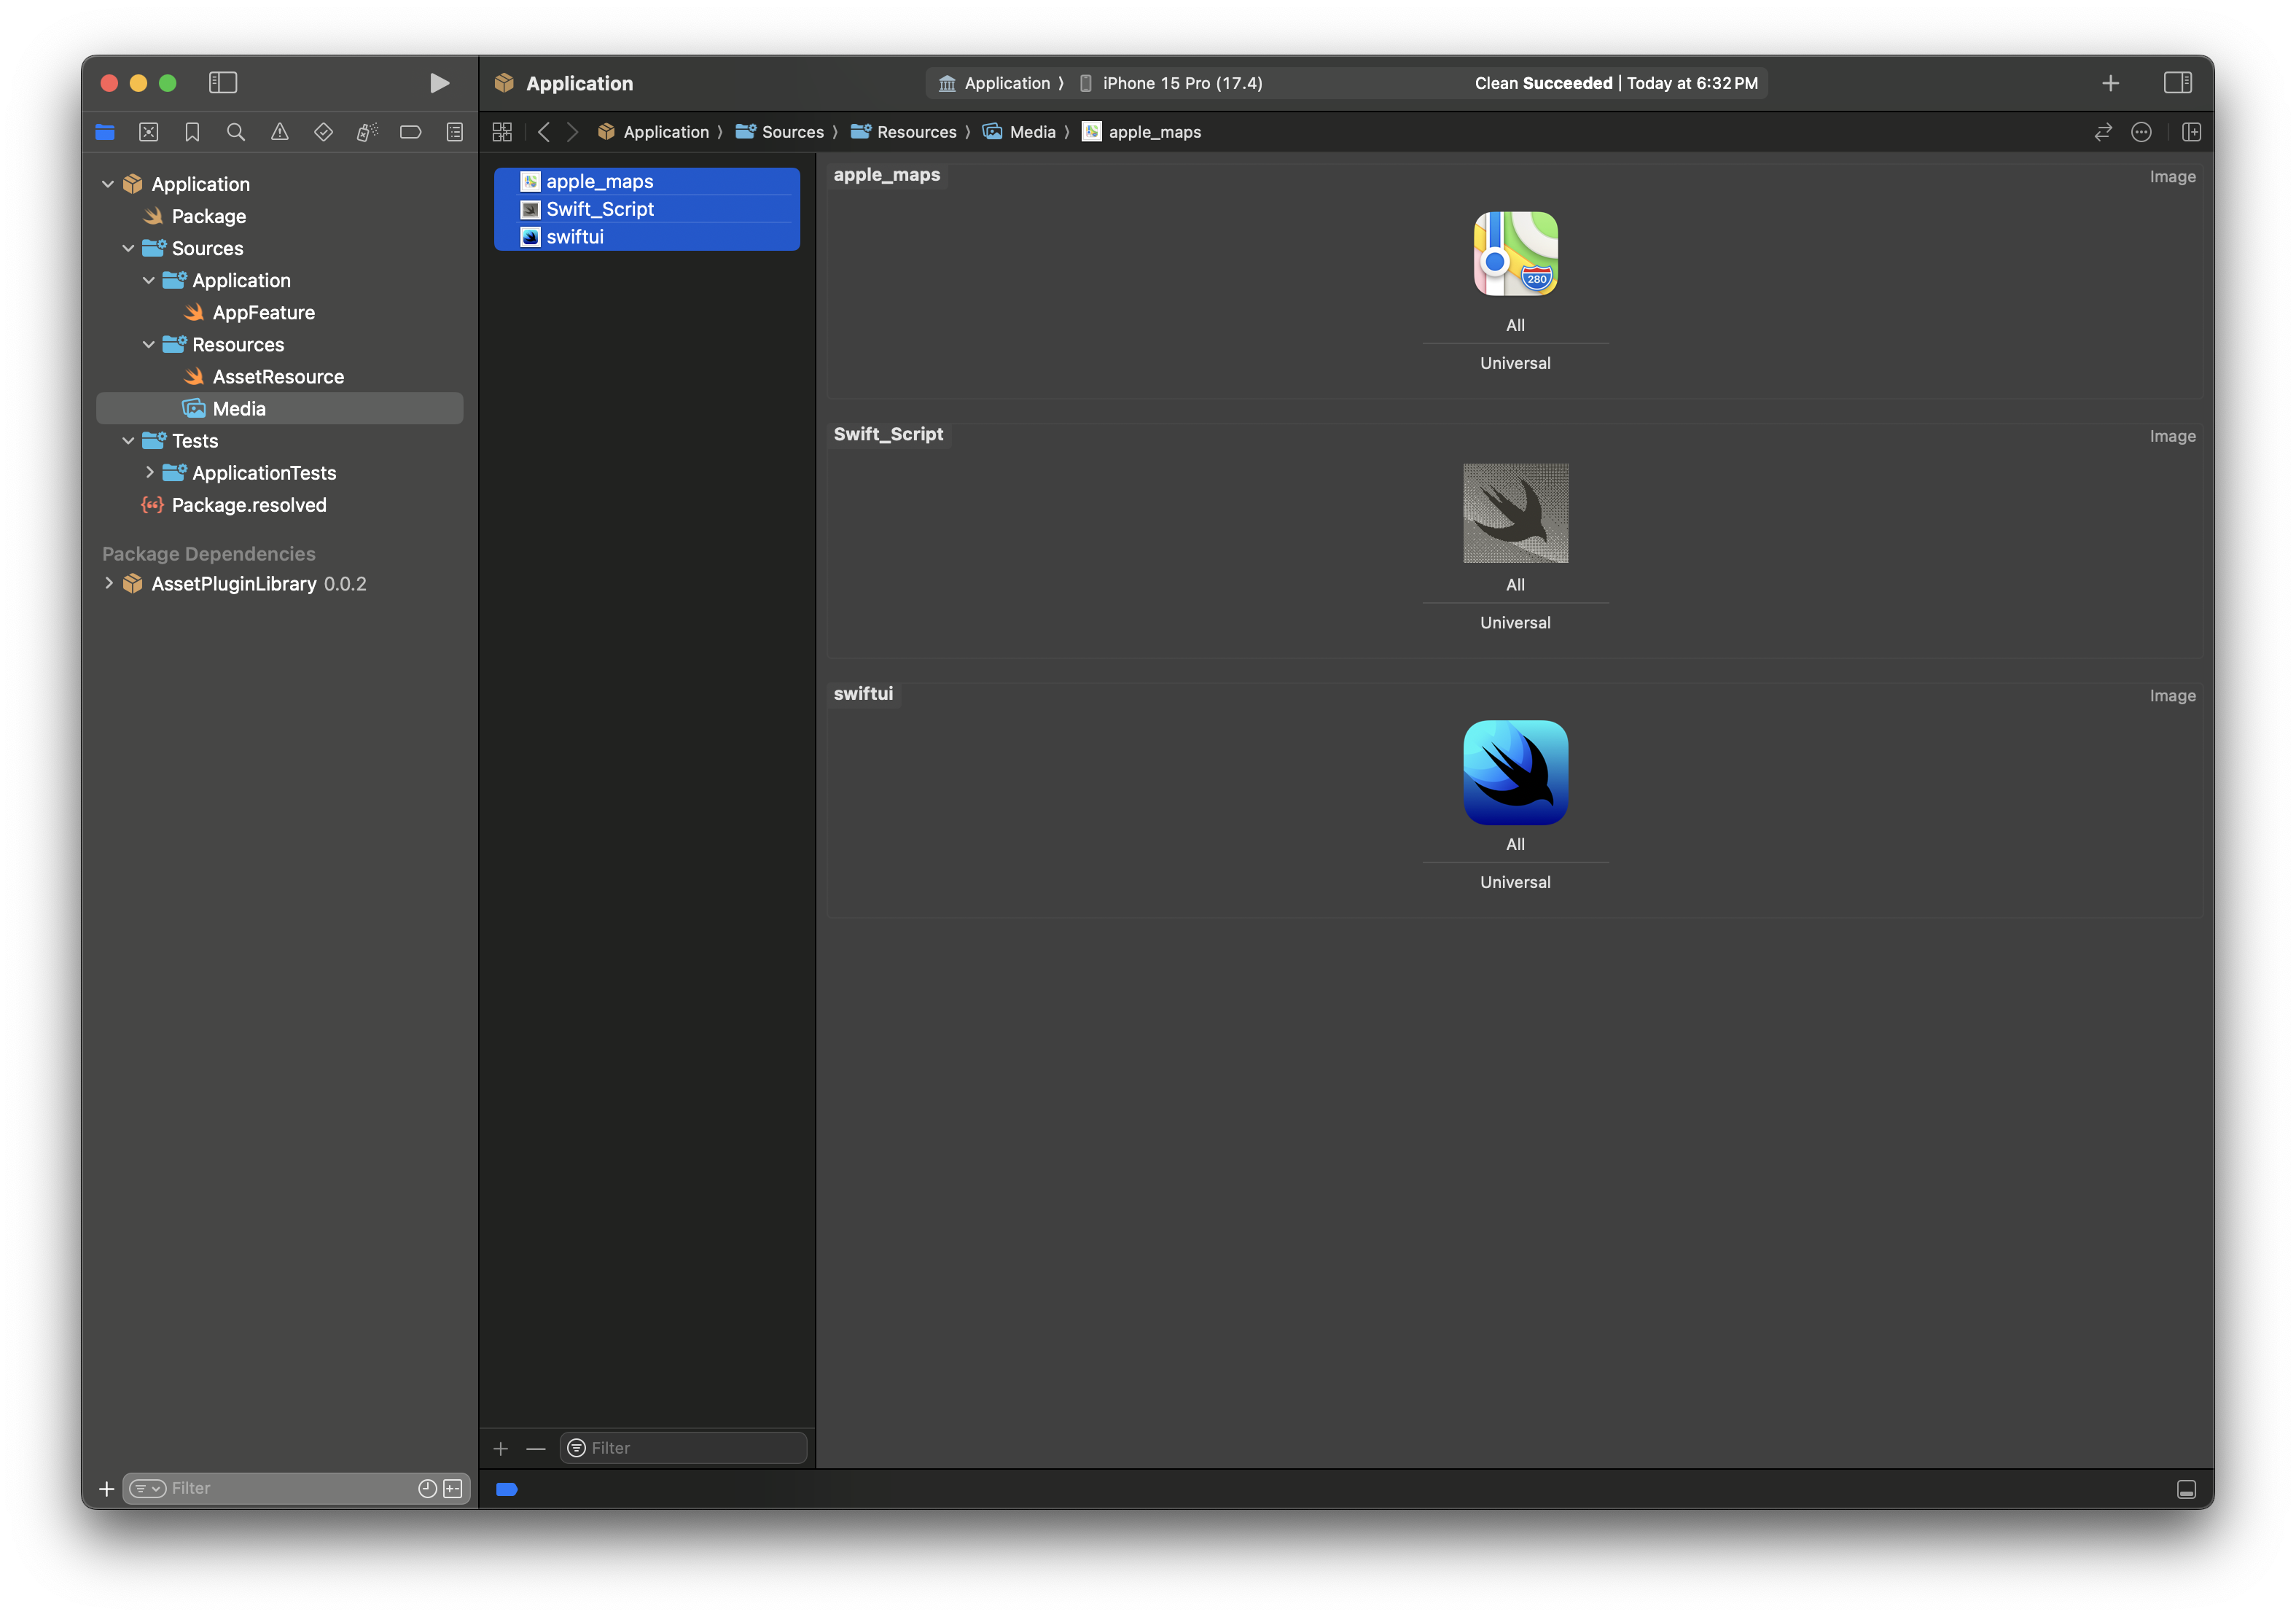The width and height of the screenshot is (2296, 1617).
Task: Click the plus Library button in toolbar
Action: pos(2110,83)
